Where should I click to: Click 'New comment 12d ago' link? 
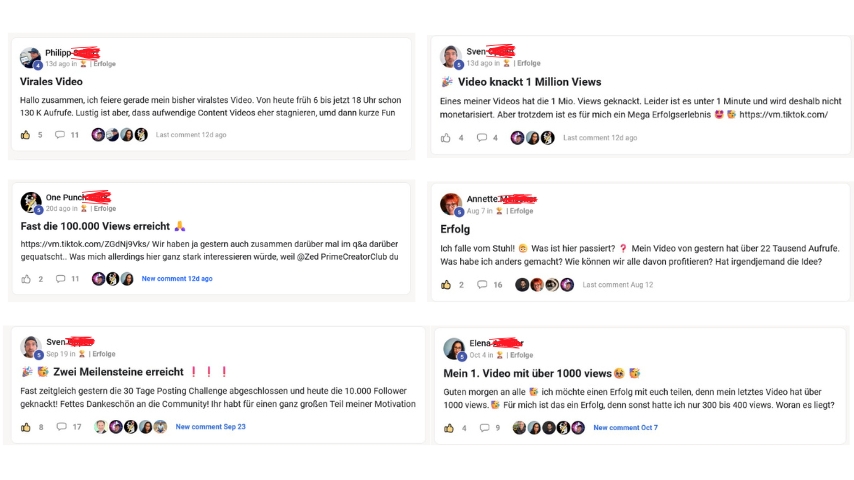177,279
